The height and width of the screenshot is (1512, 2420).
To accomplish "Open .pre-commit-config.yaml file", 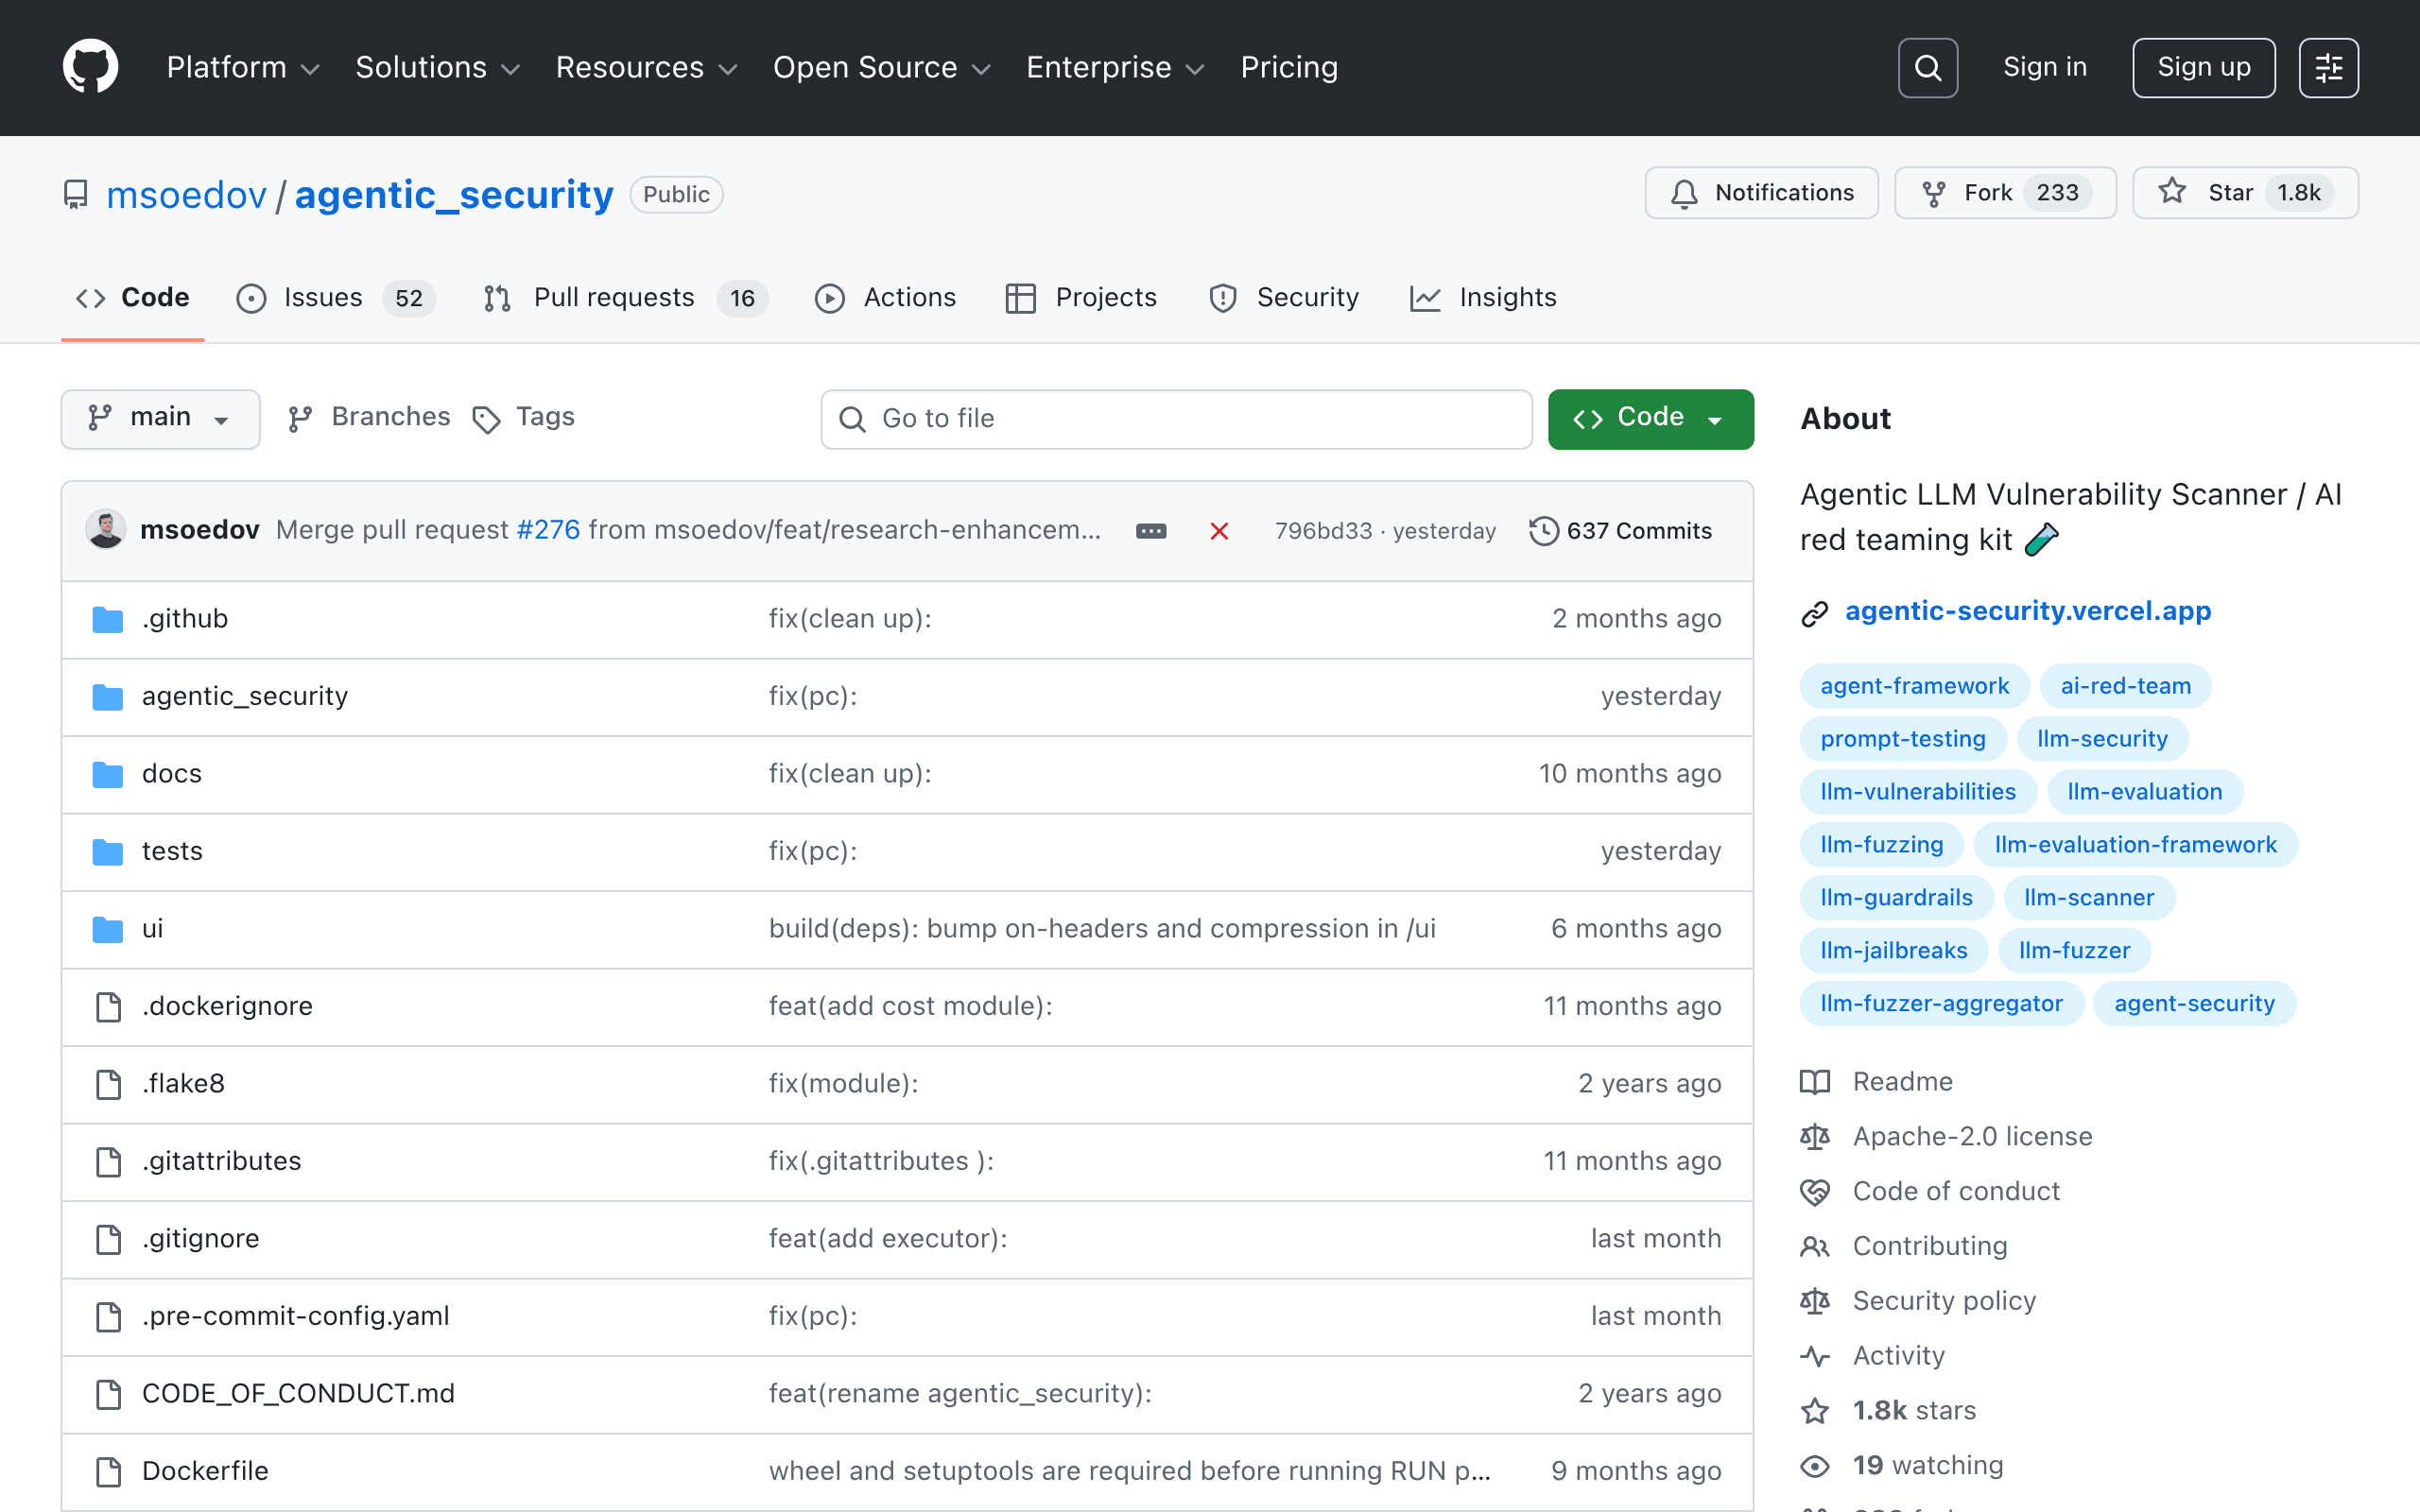I will (295, 1316).
